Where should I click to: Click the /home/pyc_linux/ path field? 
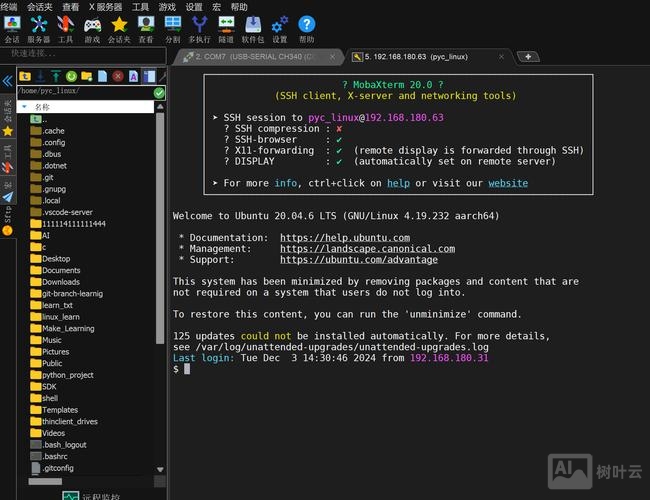click(x=85, y=91)
